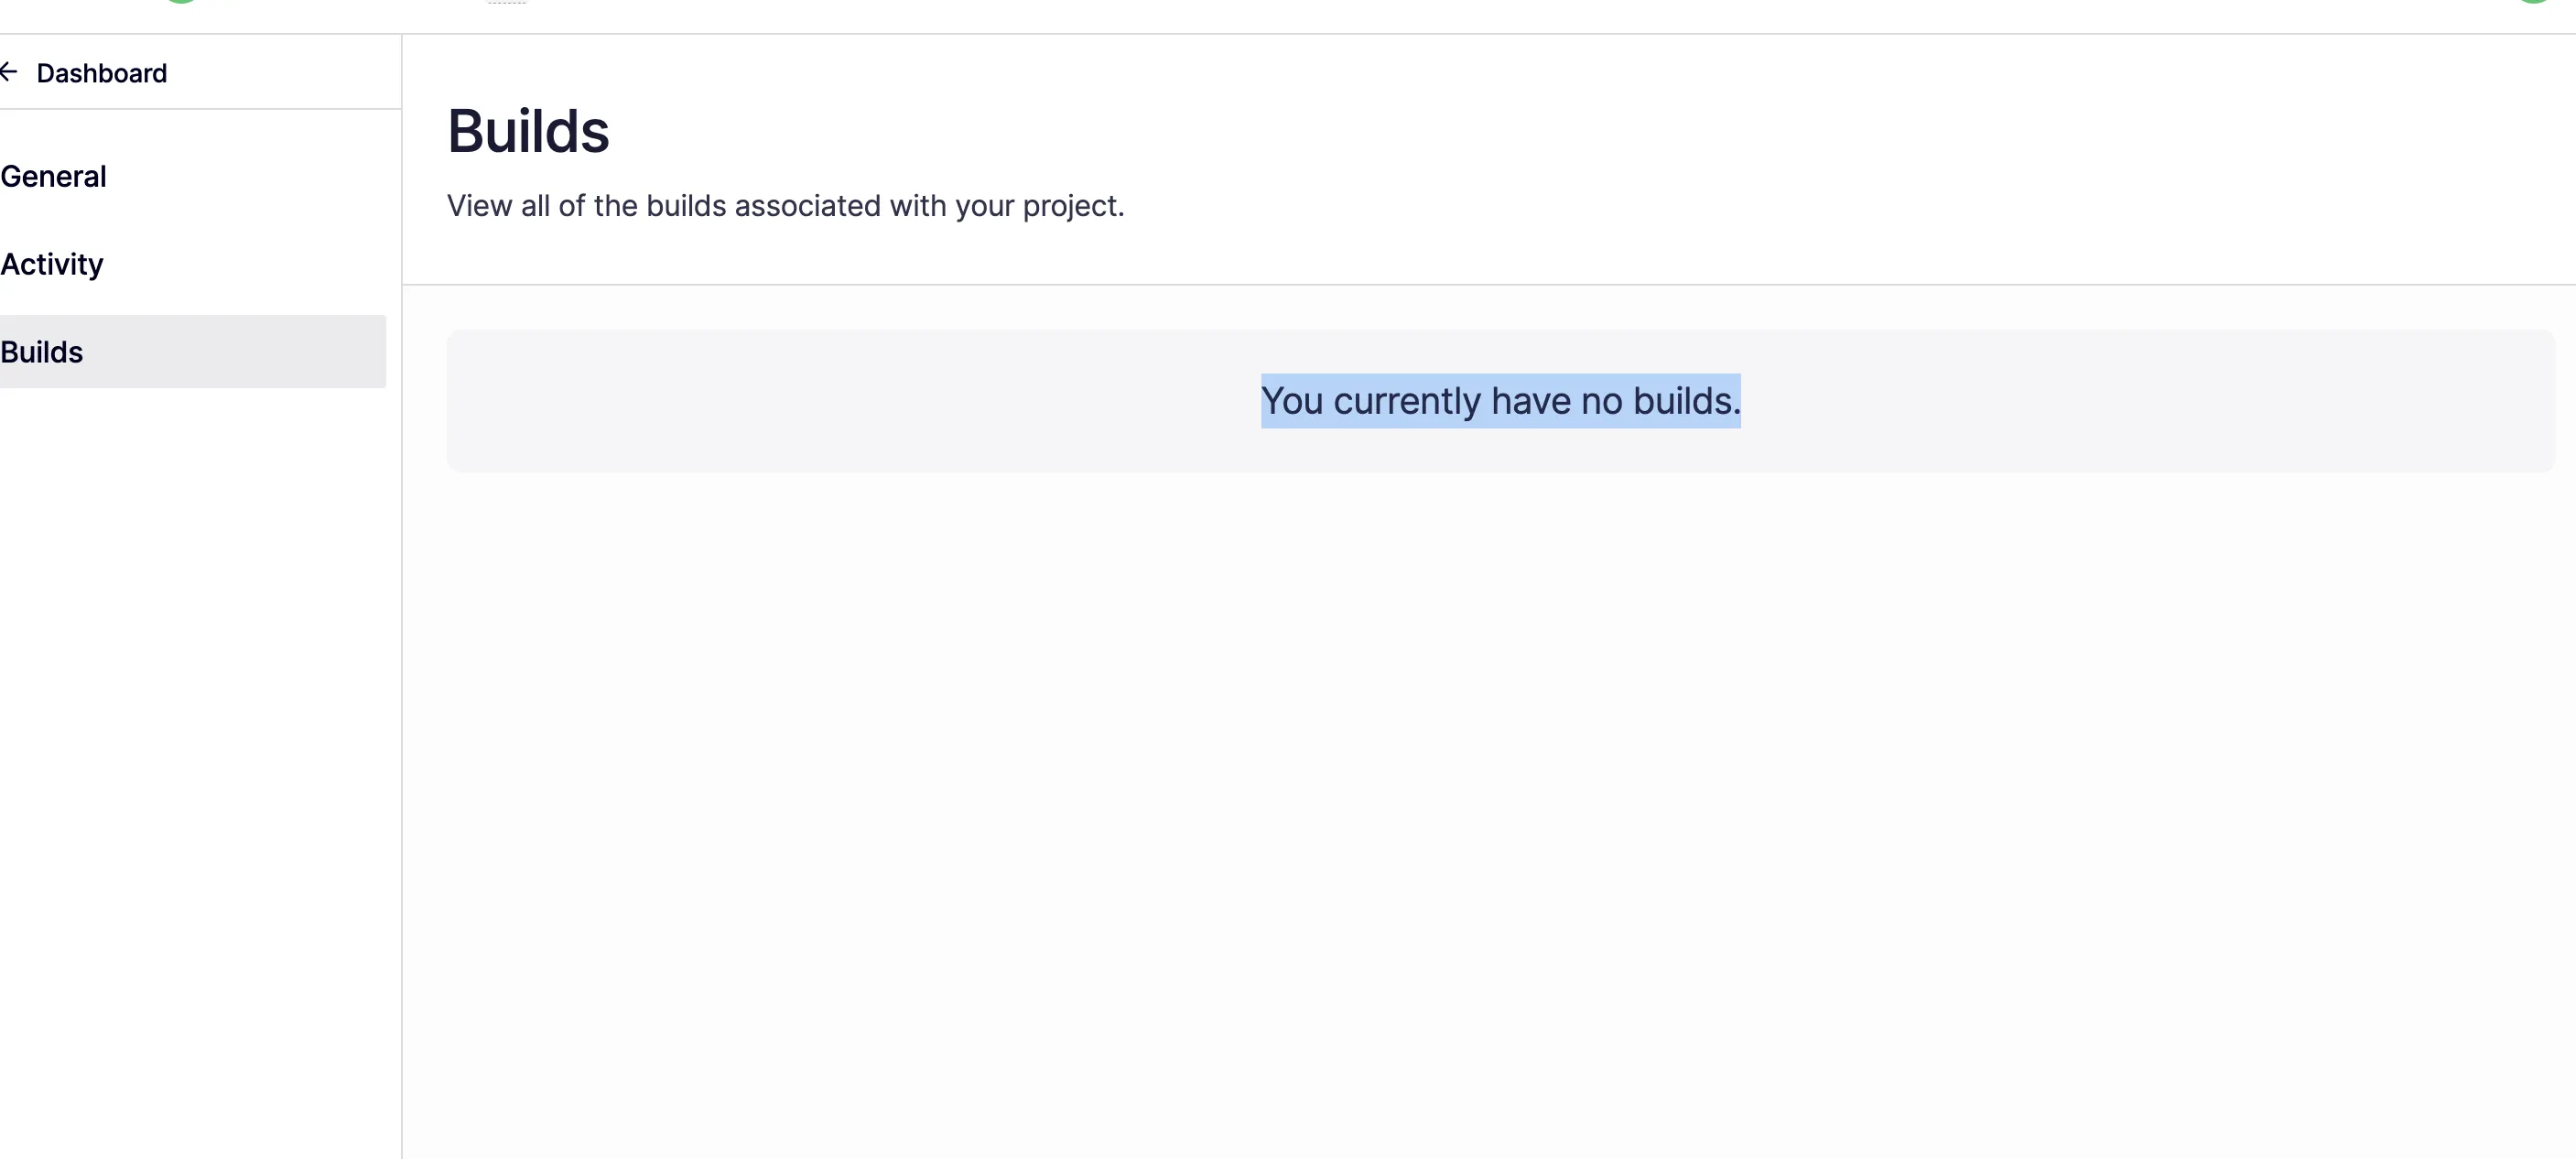Go back to the Dashboard link
Screen dimensions: 2576x1159
(101, 73)
